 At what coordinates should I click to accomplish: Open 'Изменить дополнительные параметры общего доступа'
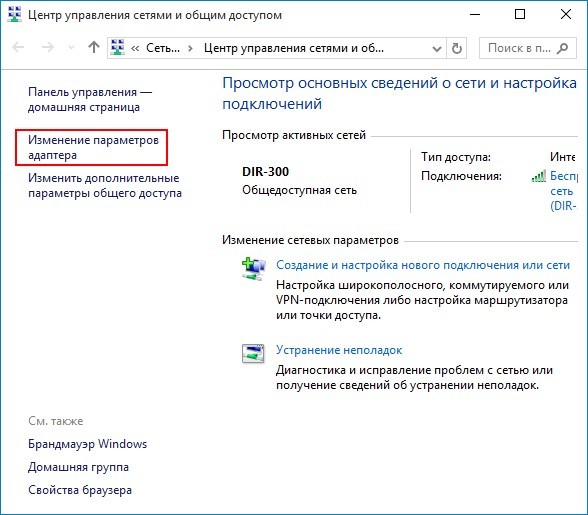tap(105, 185)
